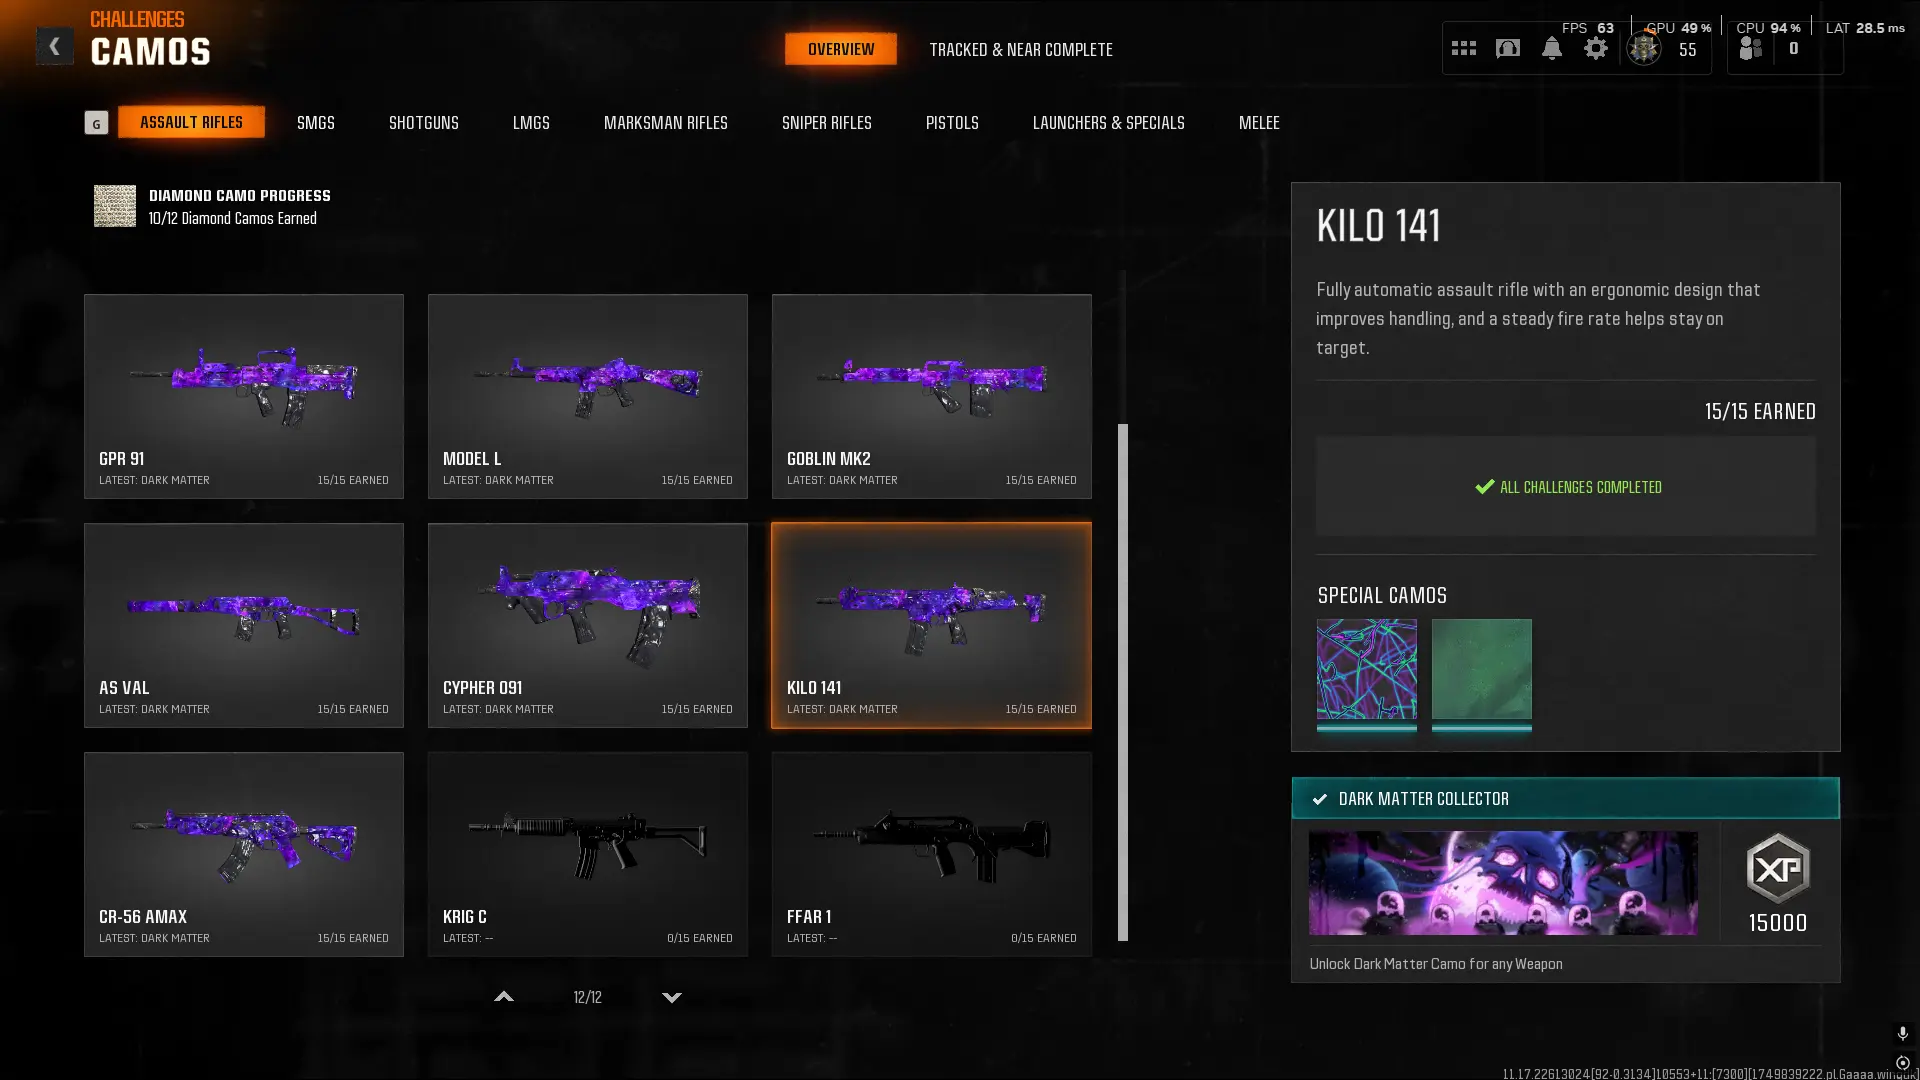Open the notifications bell
This screenshot has height=1080, width=1920.
pos(1551,48)
